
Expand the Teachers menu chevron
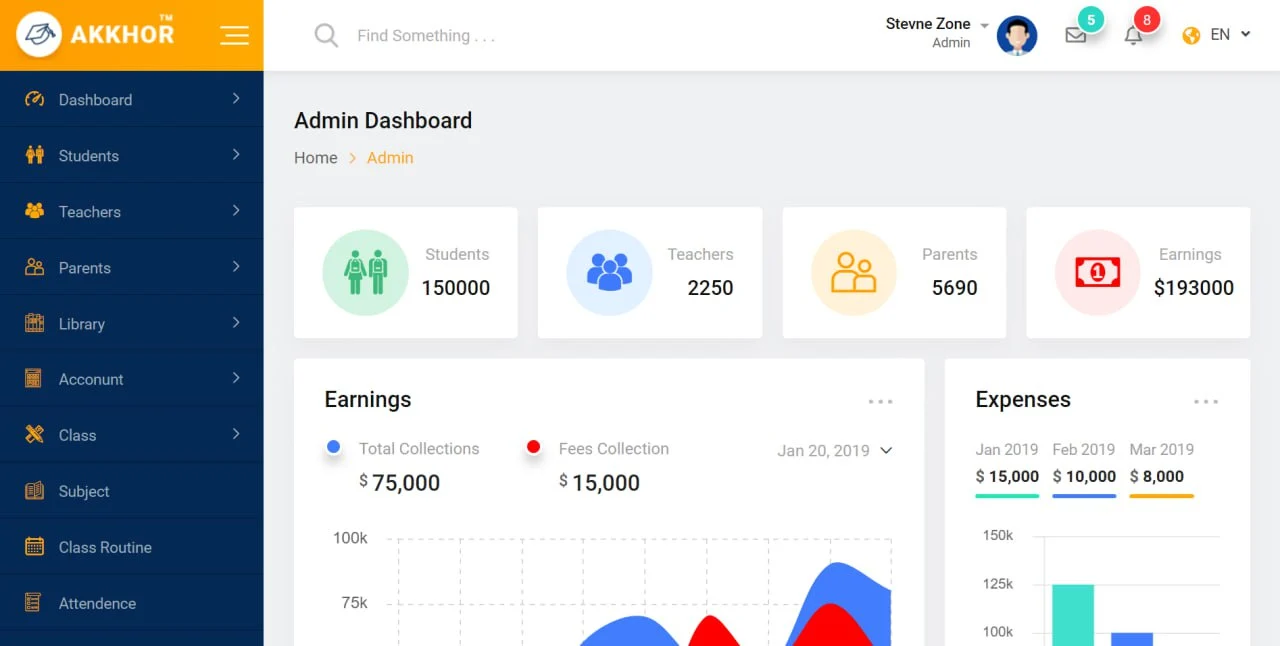tap(236, 210)
